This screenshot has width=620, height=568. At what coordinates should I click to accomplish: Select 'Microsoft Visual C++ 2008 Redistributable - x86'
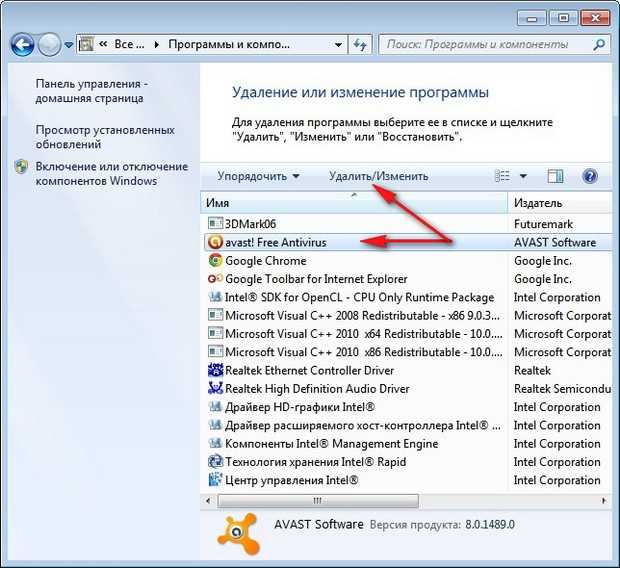coord(363,315)
